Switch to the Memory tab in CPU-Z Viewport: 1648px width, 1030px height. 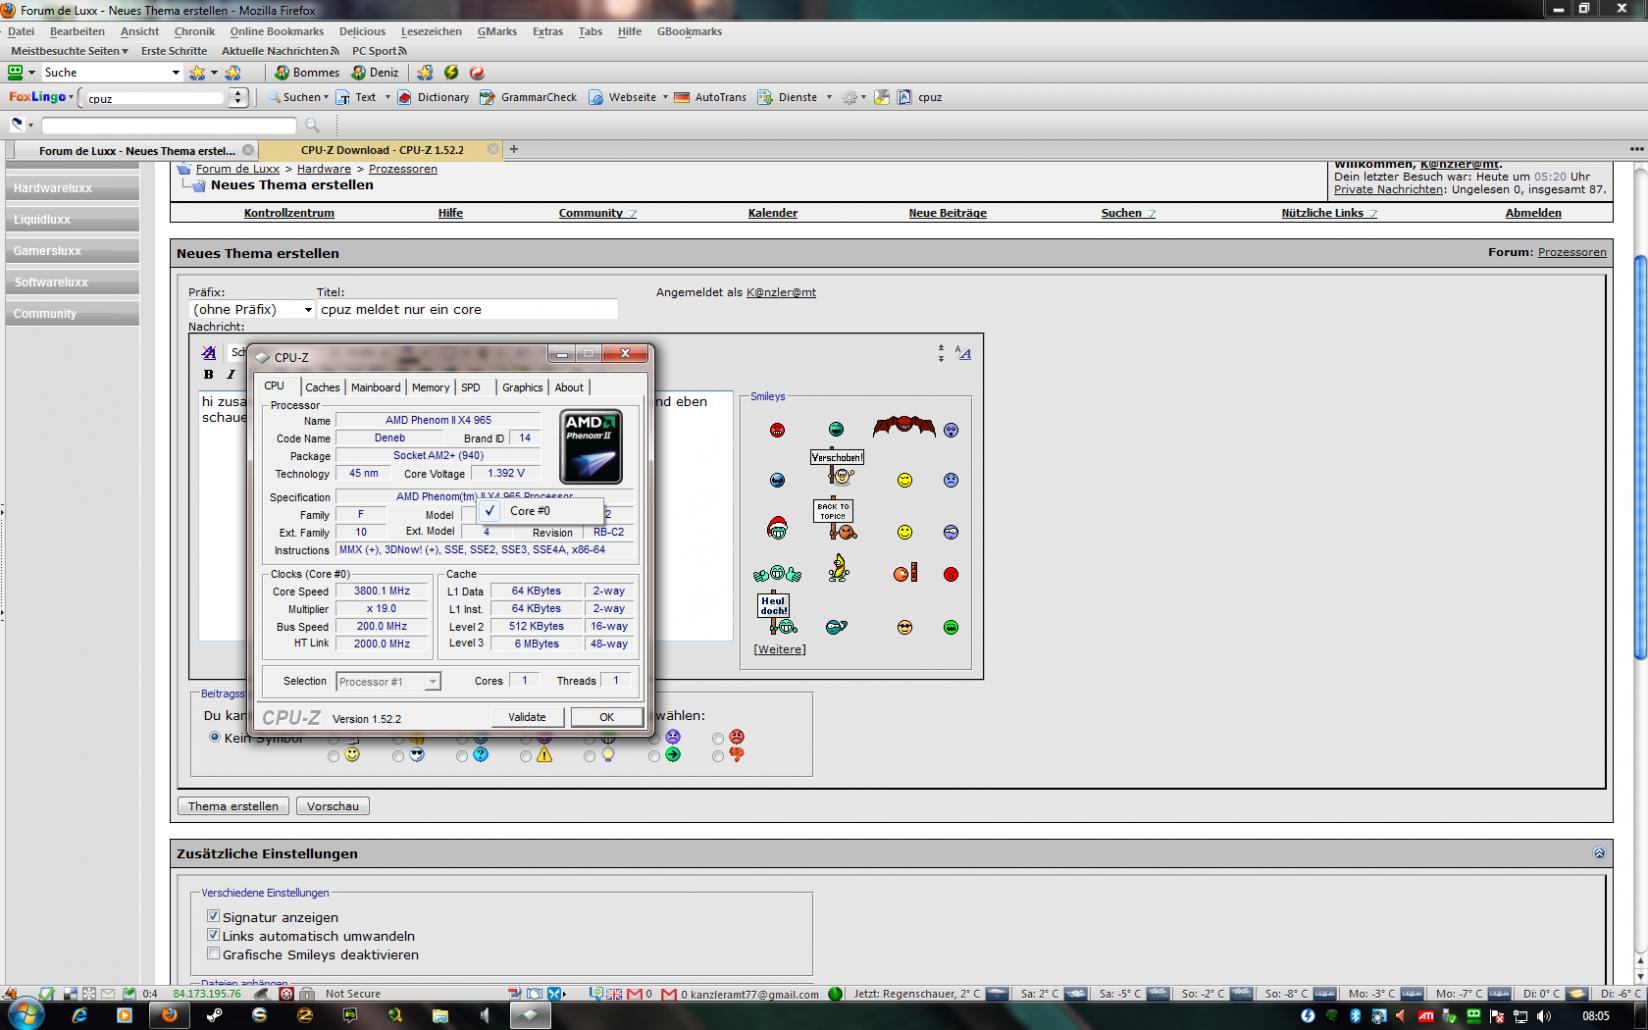click(430, 387)
